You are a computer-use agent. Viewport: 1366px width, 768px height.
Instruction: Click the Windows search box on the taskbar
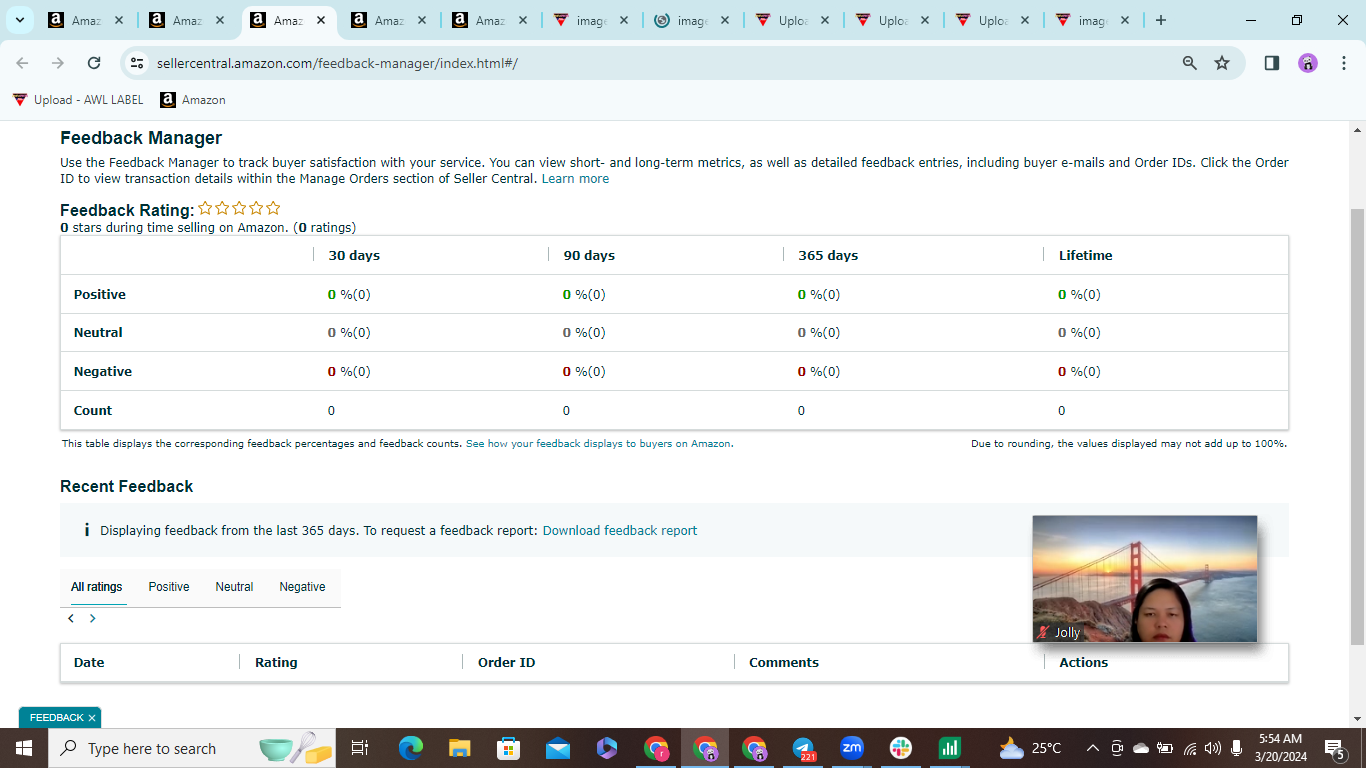pos(190,748)
